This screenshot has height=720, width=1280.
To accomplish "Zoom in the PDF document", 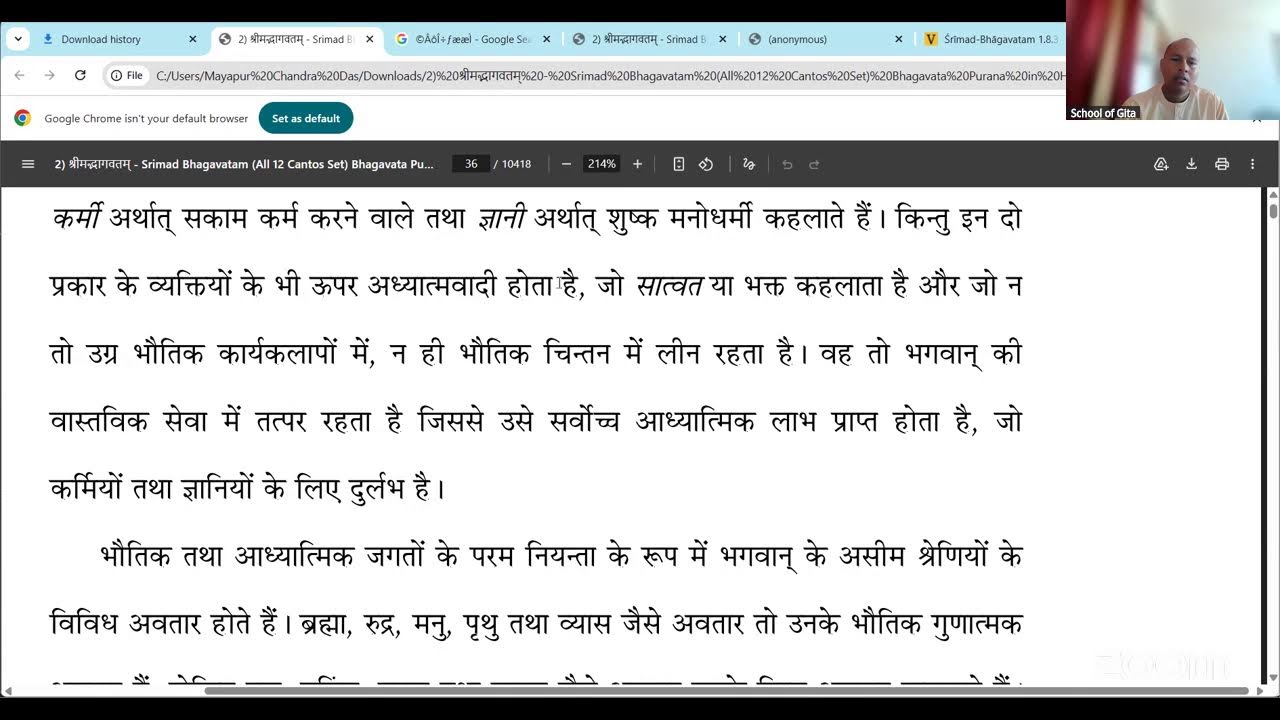I will [x=637, y=164].
